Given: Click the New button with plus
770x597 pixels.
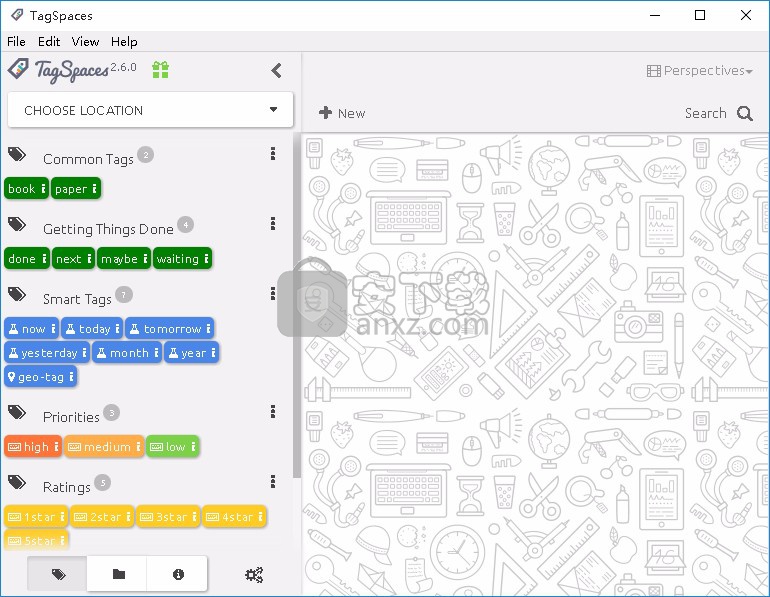Looking at the screenshot, I should point(342,113).
